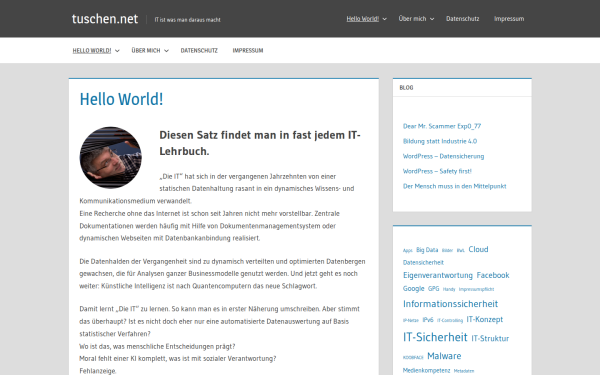Select the 'Cloud' tag
Viewport: 600px width, 375px height.
pos(478,249)
